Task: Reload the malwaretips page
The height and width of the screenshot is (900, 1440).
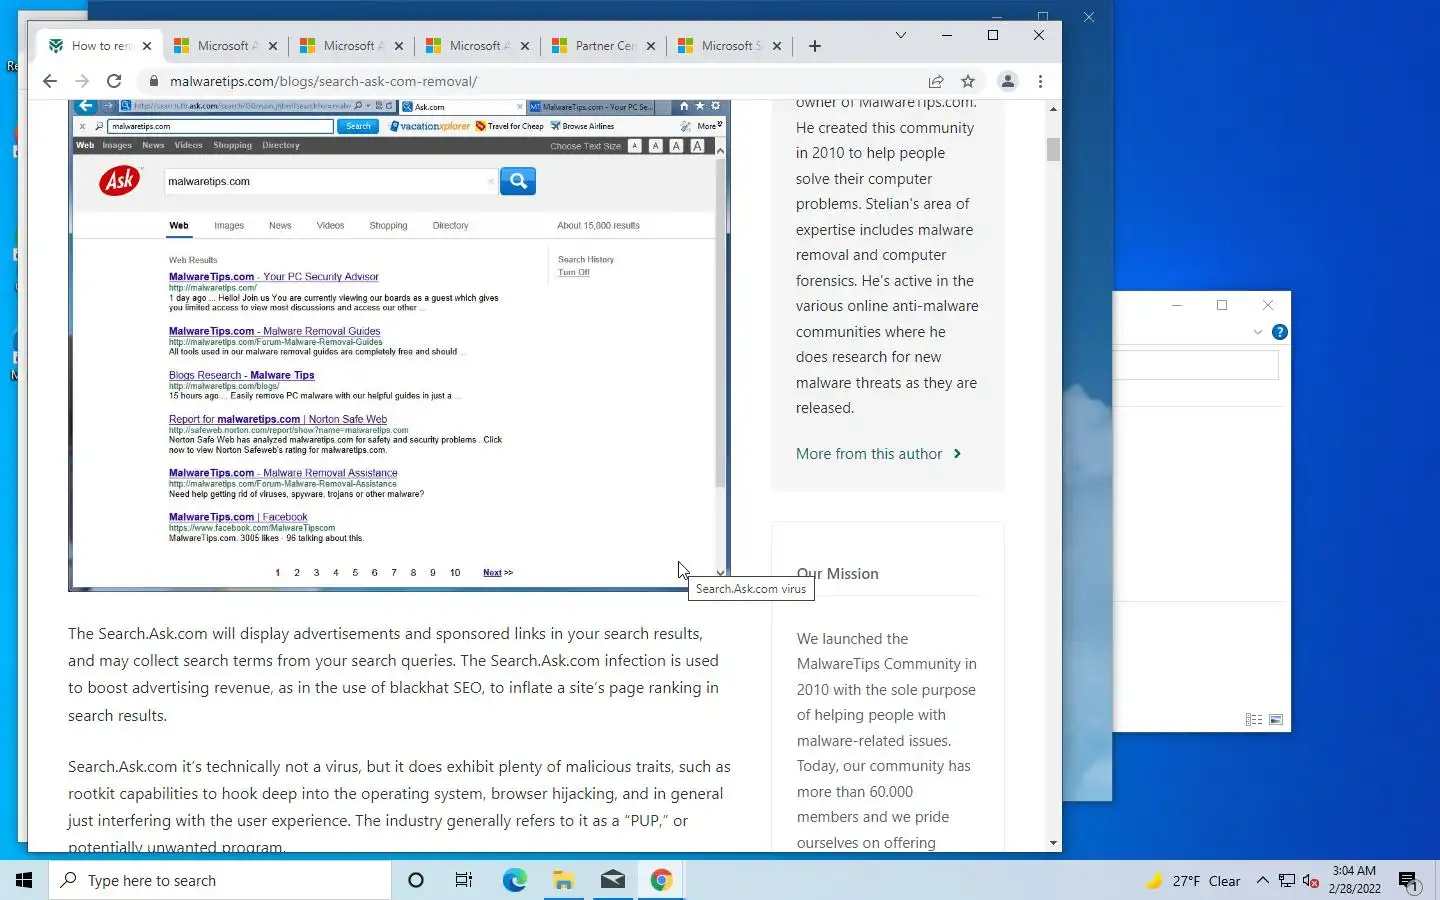Action: coord(114,81)
